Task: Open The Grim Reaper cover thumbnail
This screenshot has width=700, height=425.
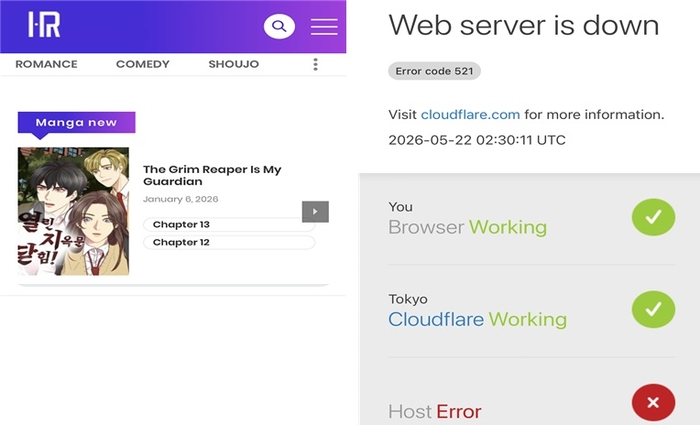Action: click(x=74, y=211)
